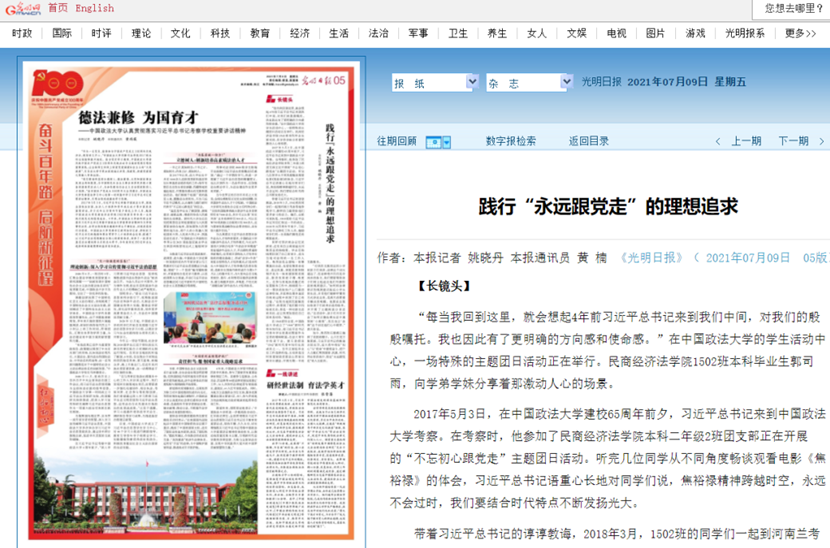The height and width of the screenshot is (548, 830).
Task: Open the 您想去哪里 dropdown
Action: point(792,8)
